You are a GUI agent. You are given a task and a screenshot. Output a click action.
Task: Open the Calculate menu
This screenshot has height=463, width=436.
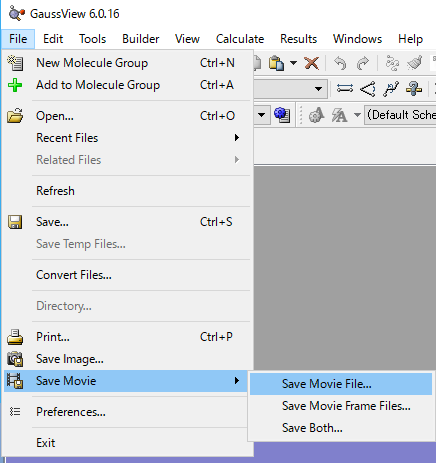coord(240,39)
